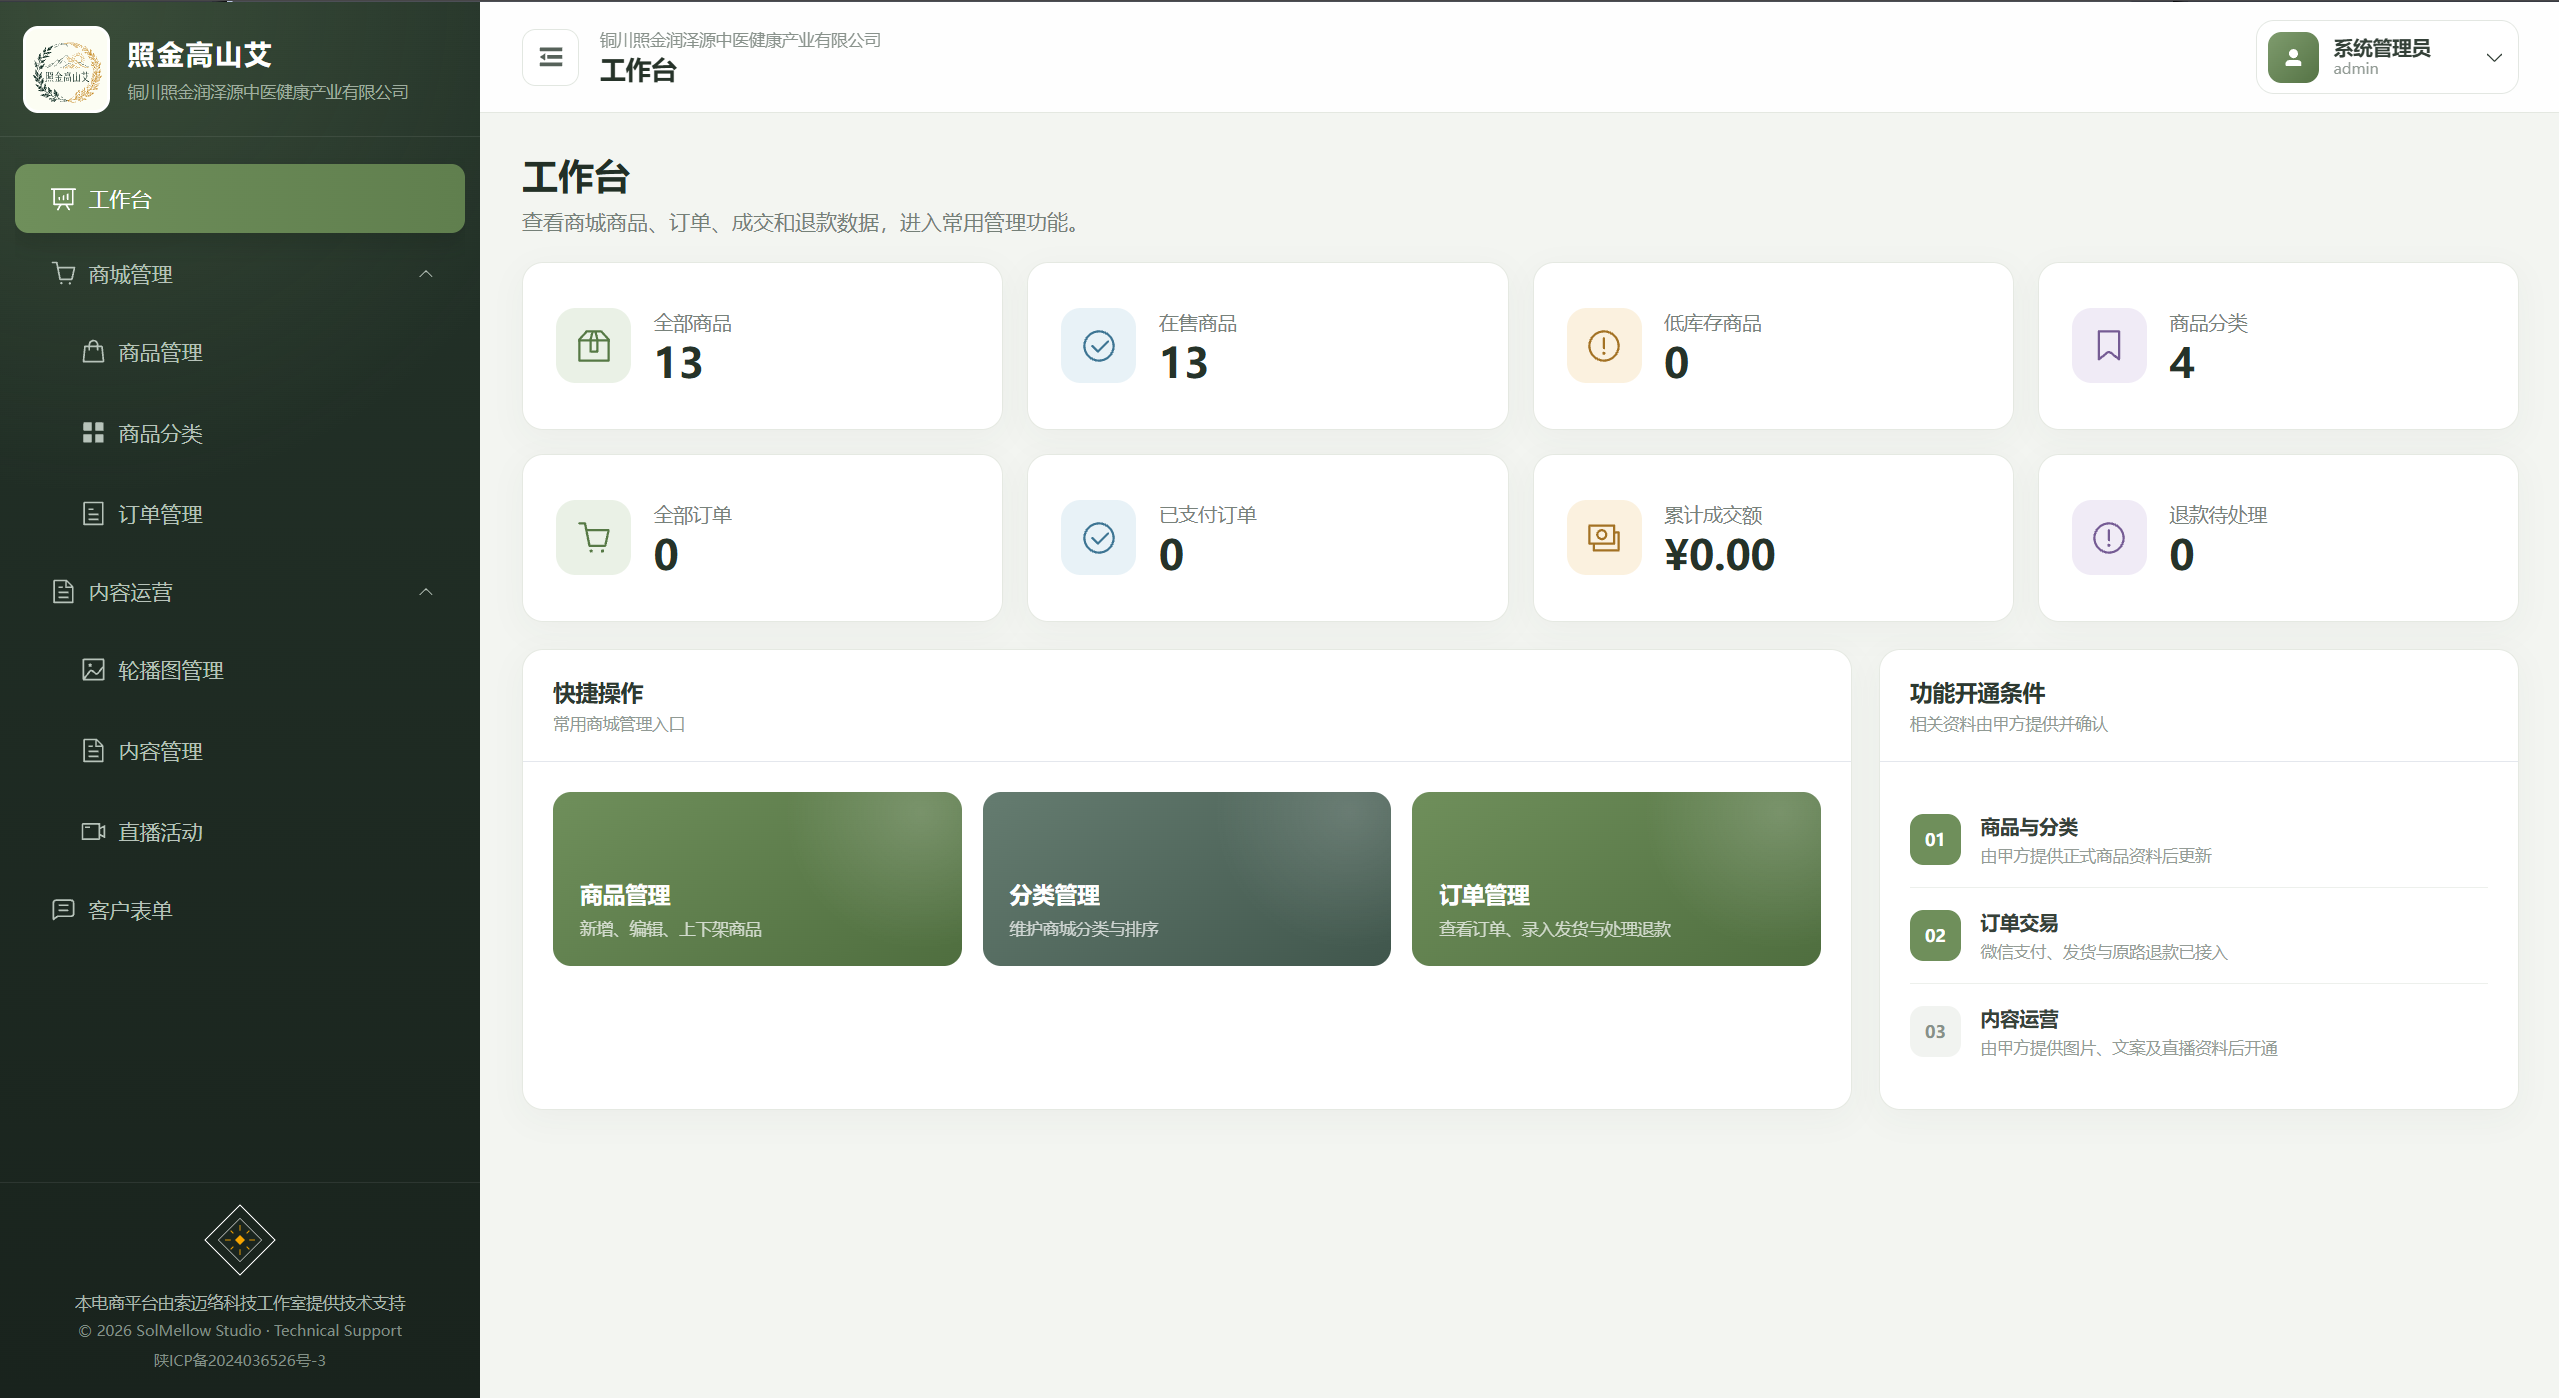Toggle the sidebar collapse hamburger button
This screenshot has width=2559, height=1398.
click(550, 57)
